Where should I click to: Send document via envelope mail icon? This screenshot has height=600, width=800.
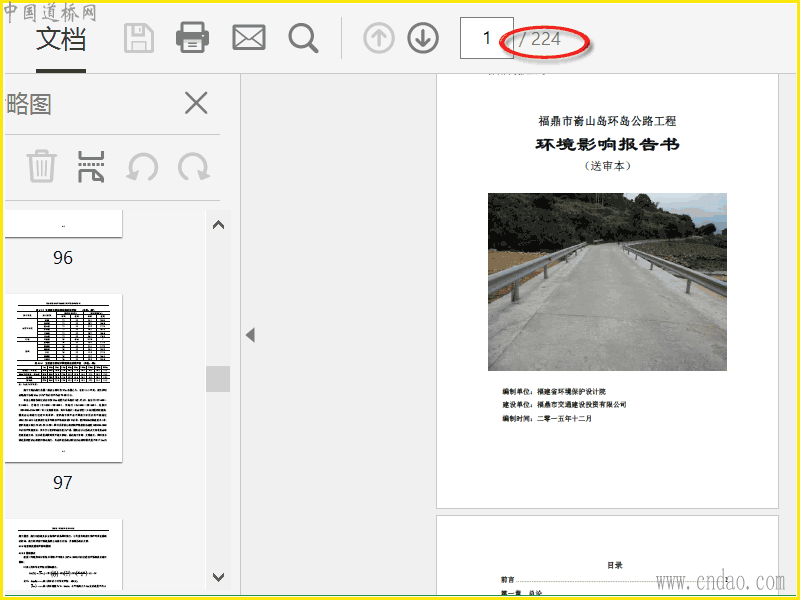pyautogui.click(x=249, y=38)
